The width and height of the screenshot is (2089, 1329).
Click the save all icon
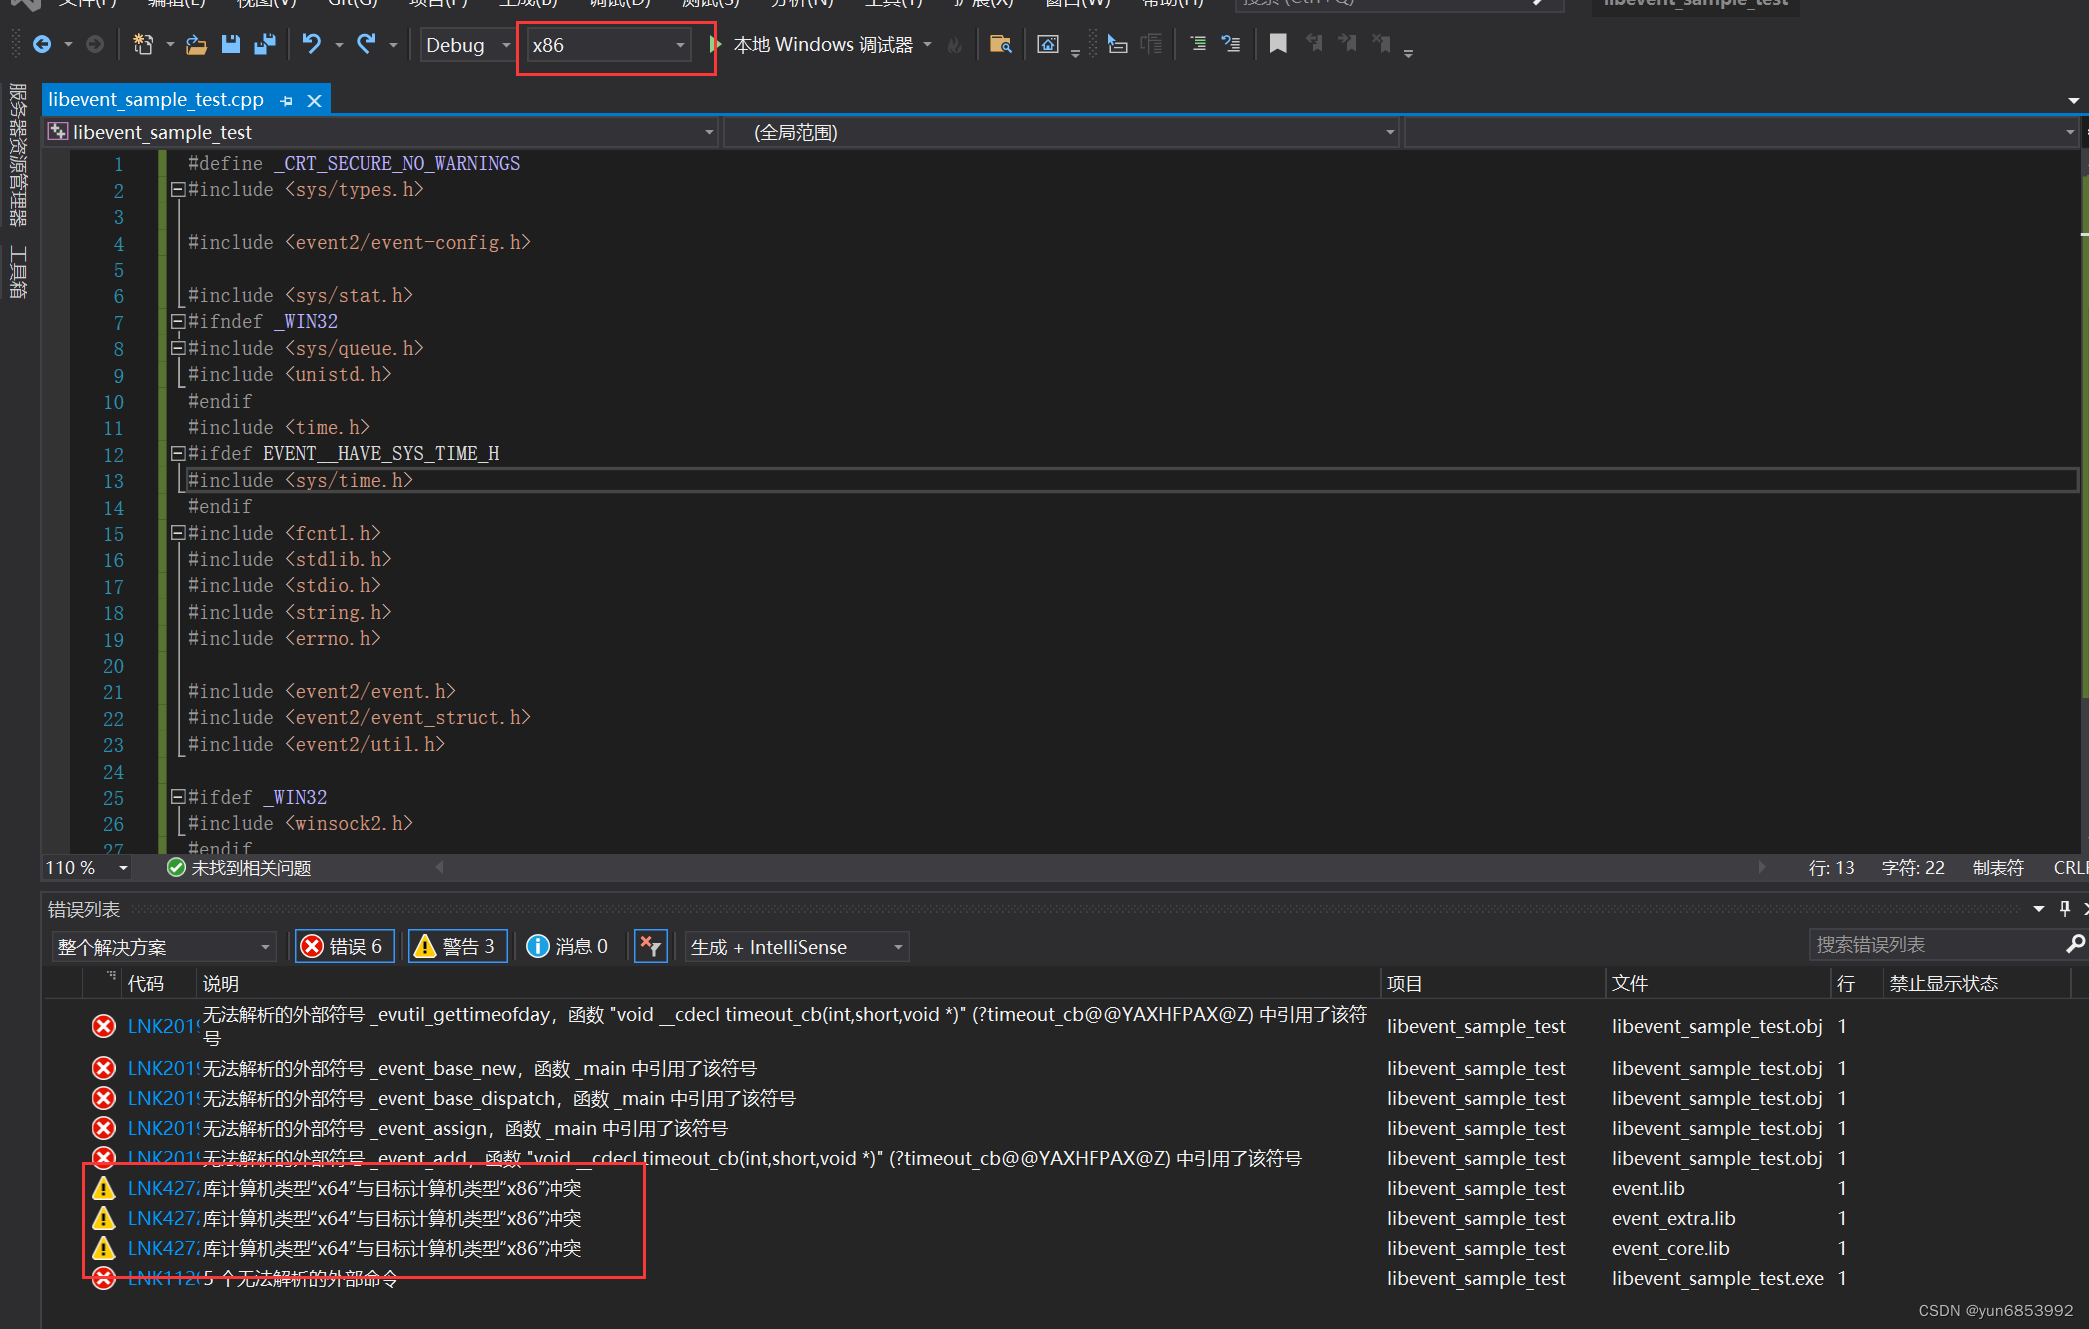click(265, 45)
